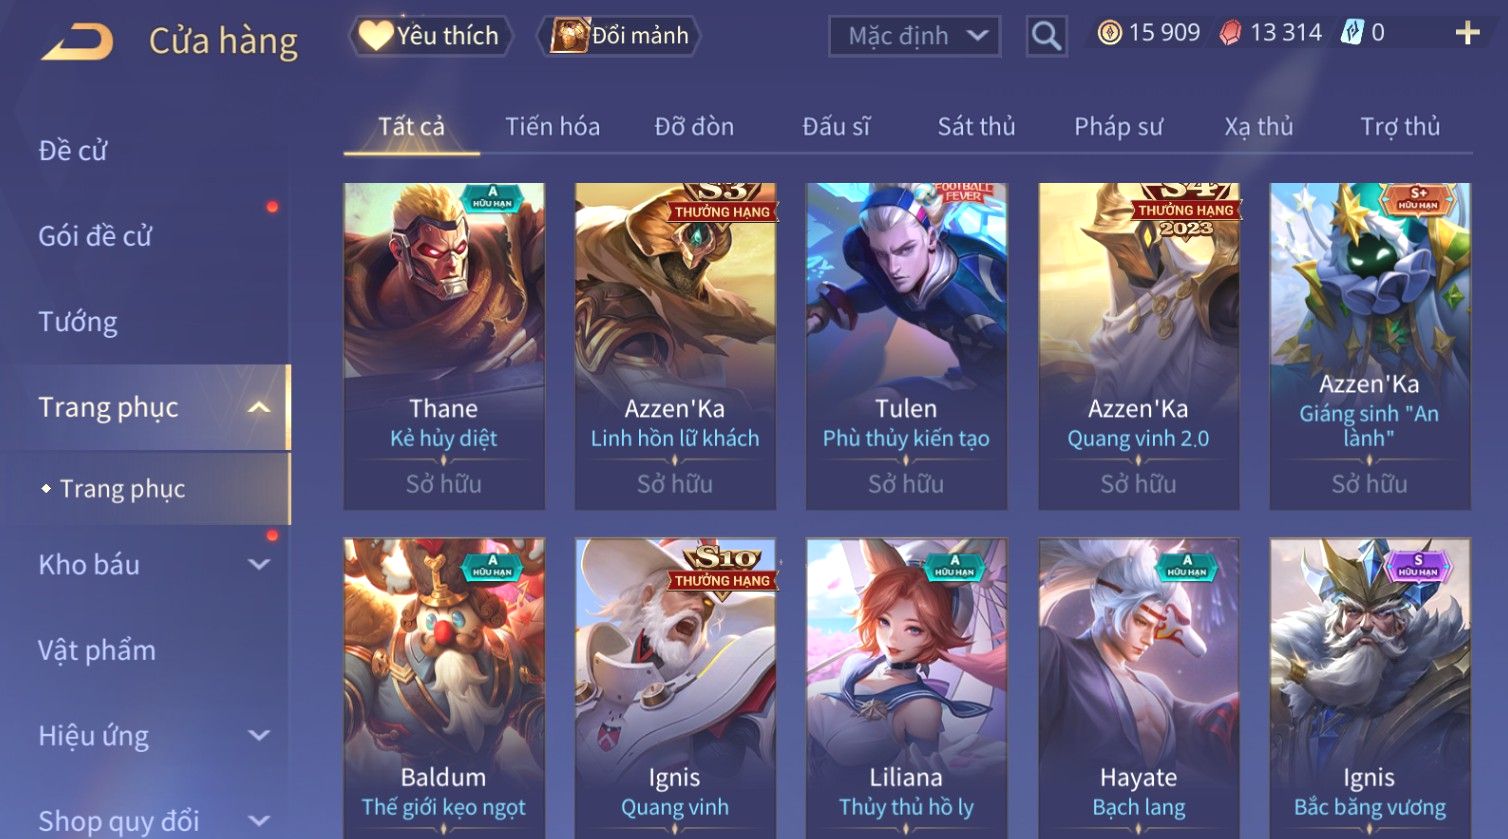1508x839 pixels.
Task: Click the heart icon in Yêu thích
Action: click(375, 35)
